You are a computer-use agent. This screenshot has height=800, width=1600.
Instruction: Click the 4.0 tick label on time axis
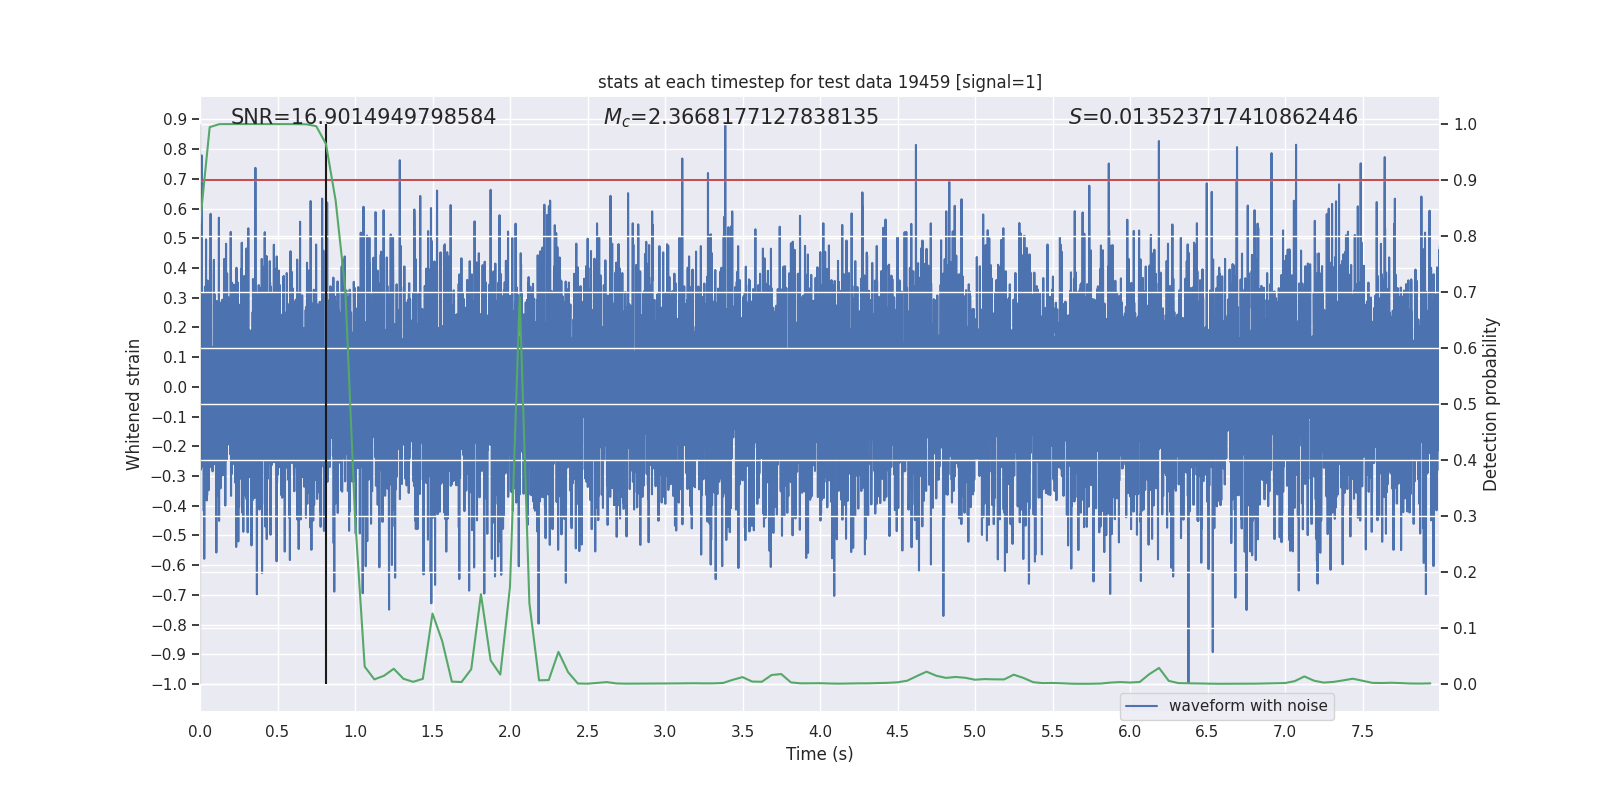820,731
